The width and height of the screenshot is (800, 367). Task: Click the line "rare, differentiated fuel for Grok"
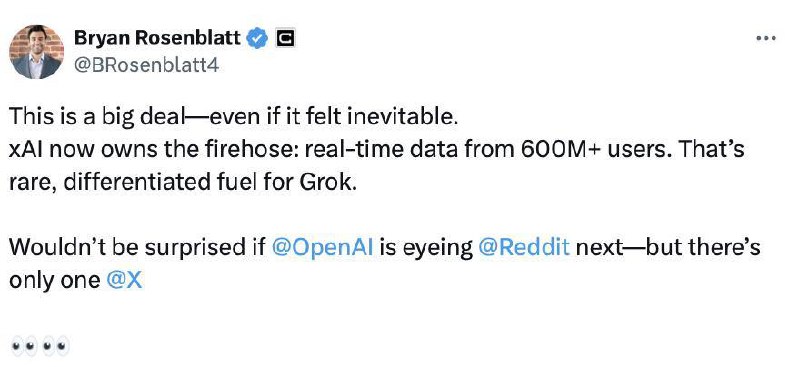(183, 183)
